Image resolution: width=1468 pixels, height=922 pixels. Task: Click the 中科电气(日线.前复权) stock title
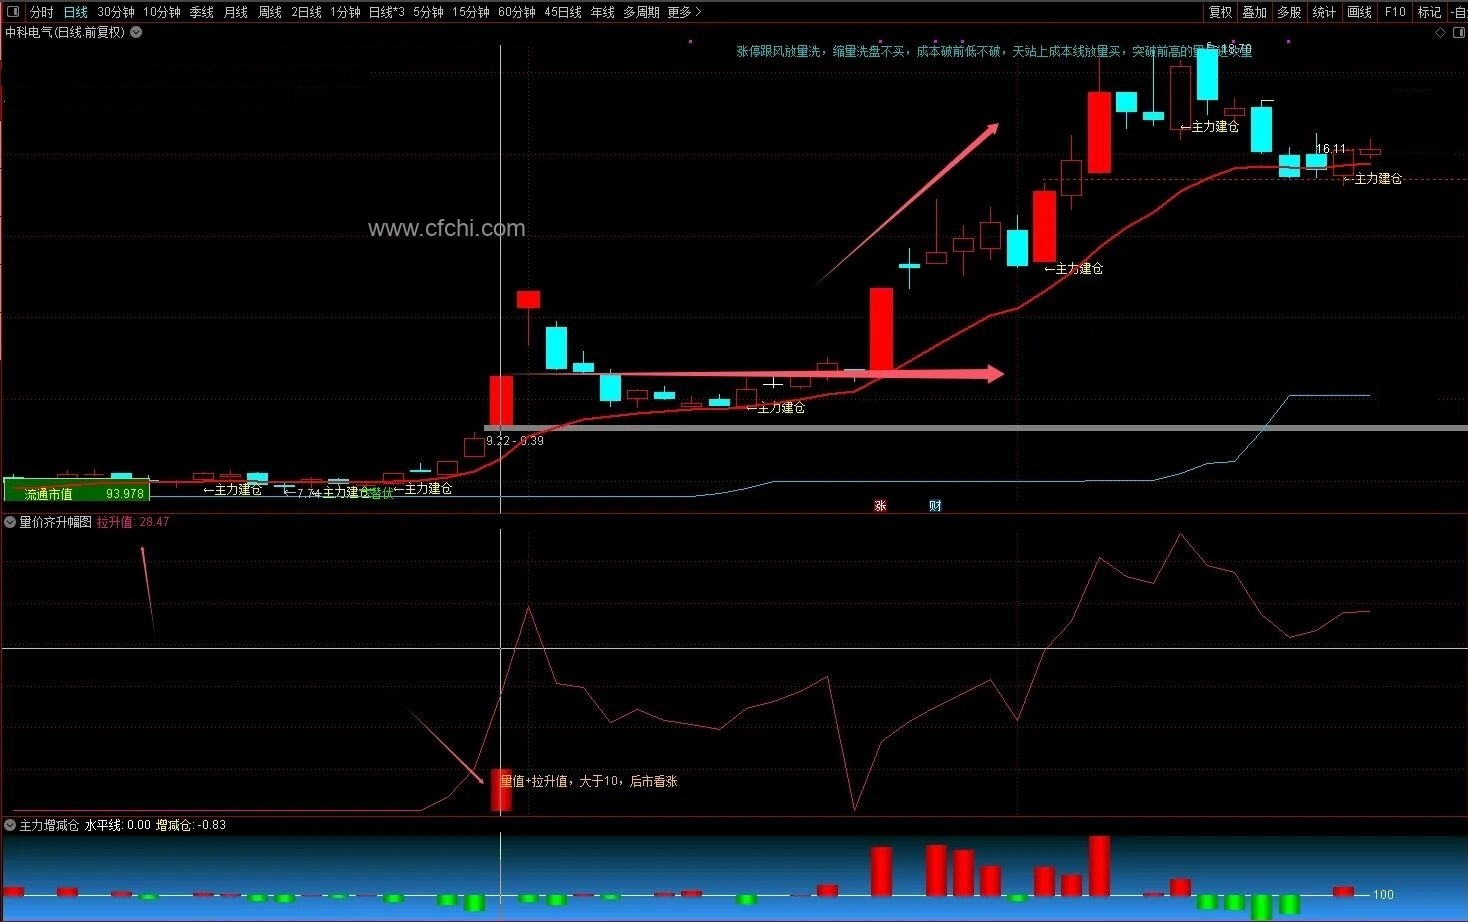(65, 32)
